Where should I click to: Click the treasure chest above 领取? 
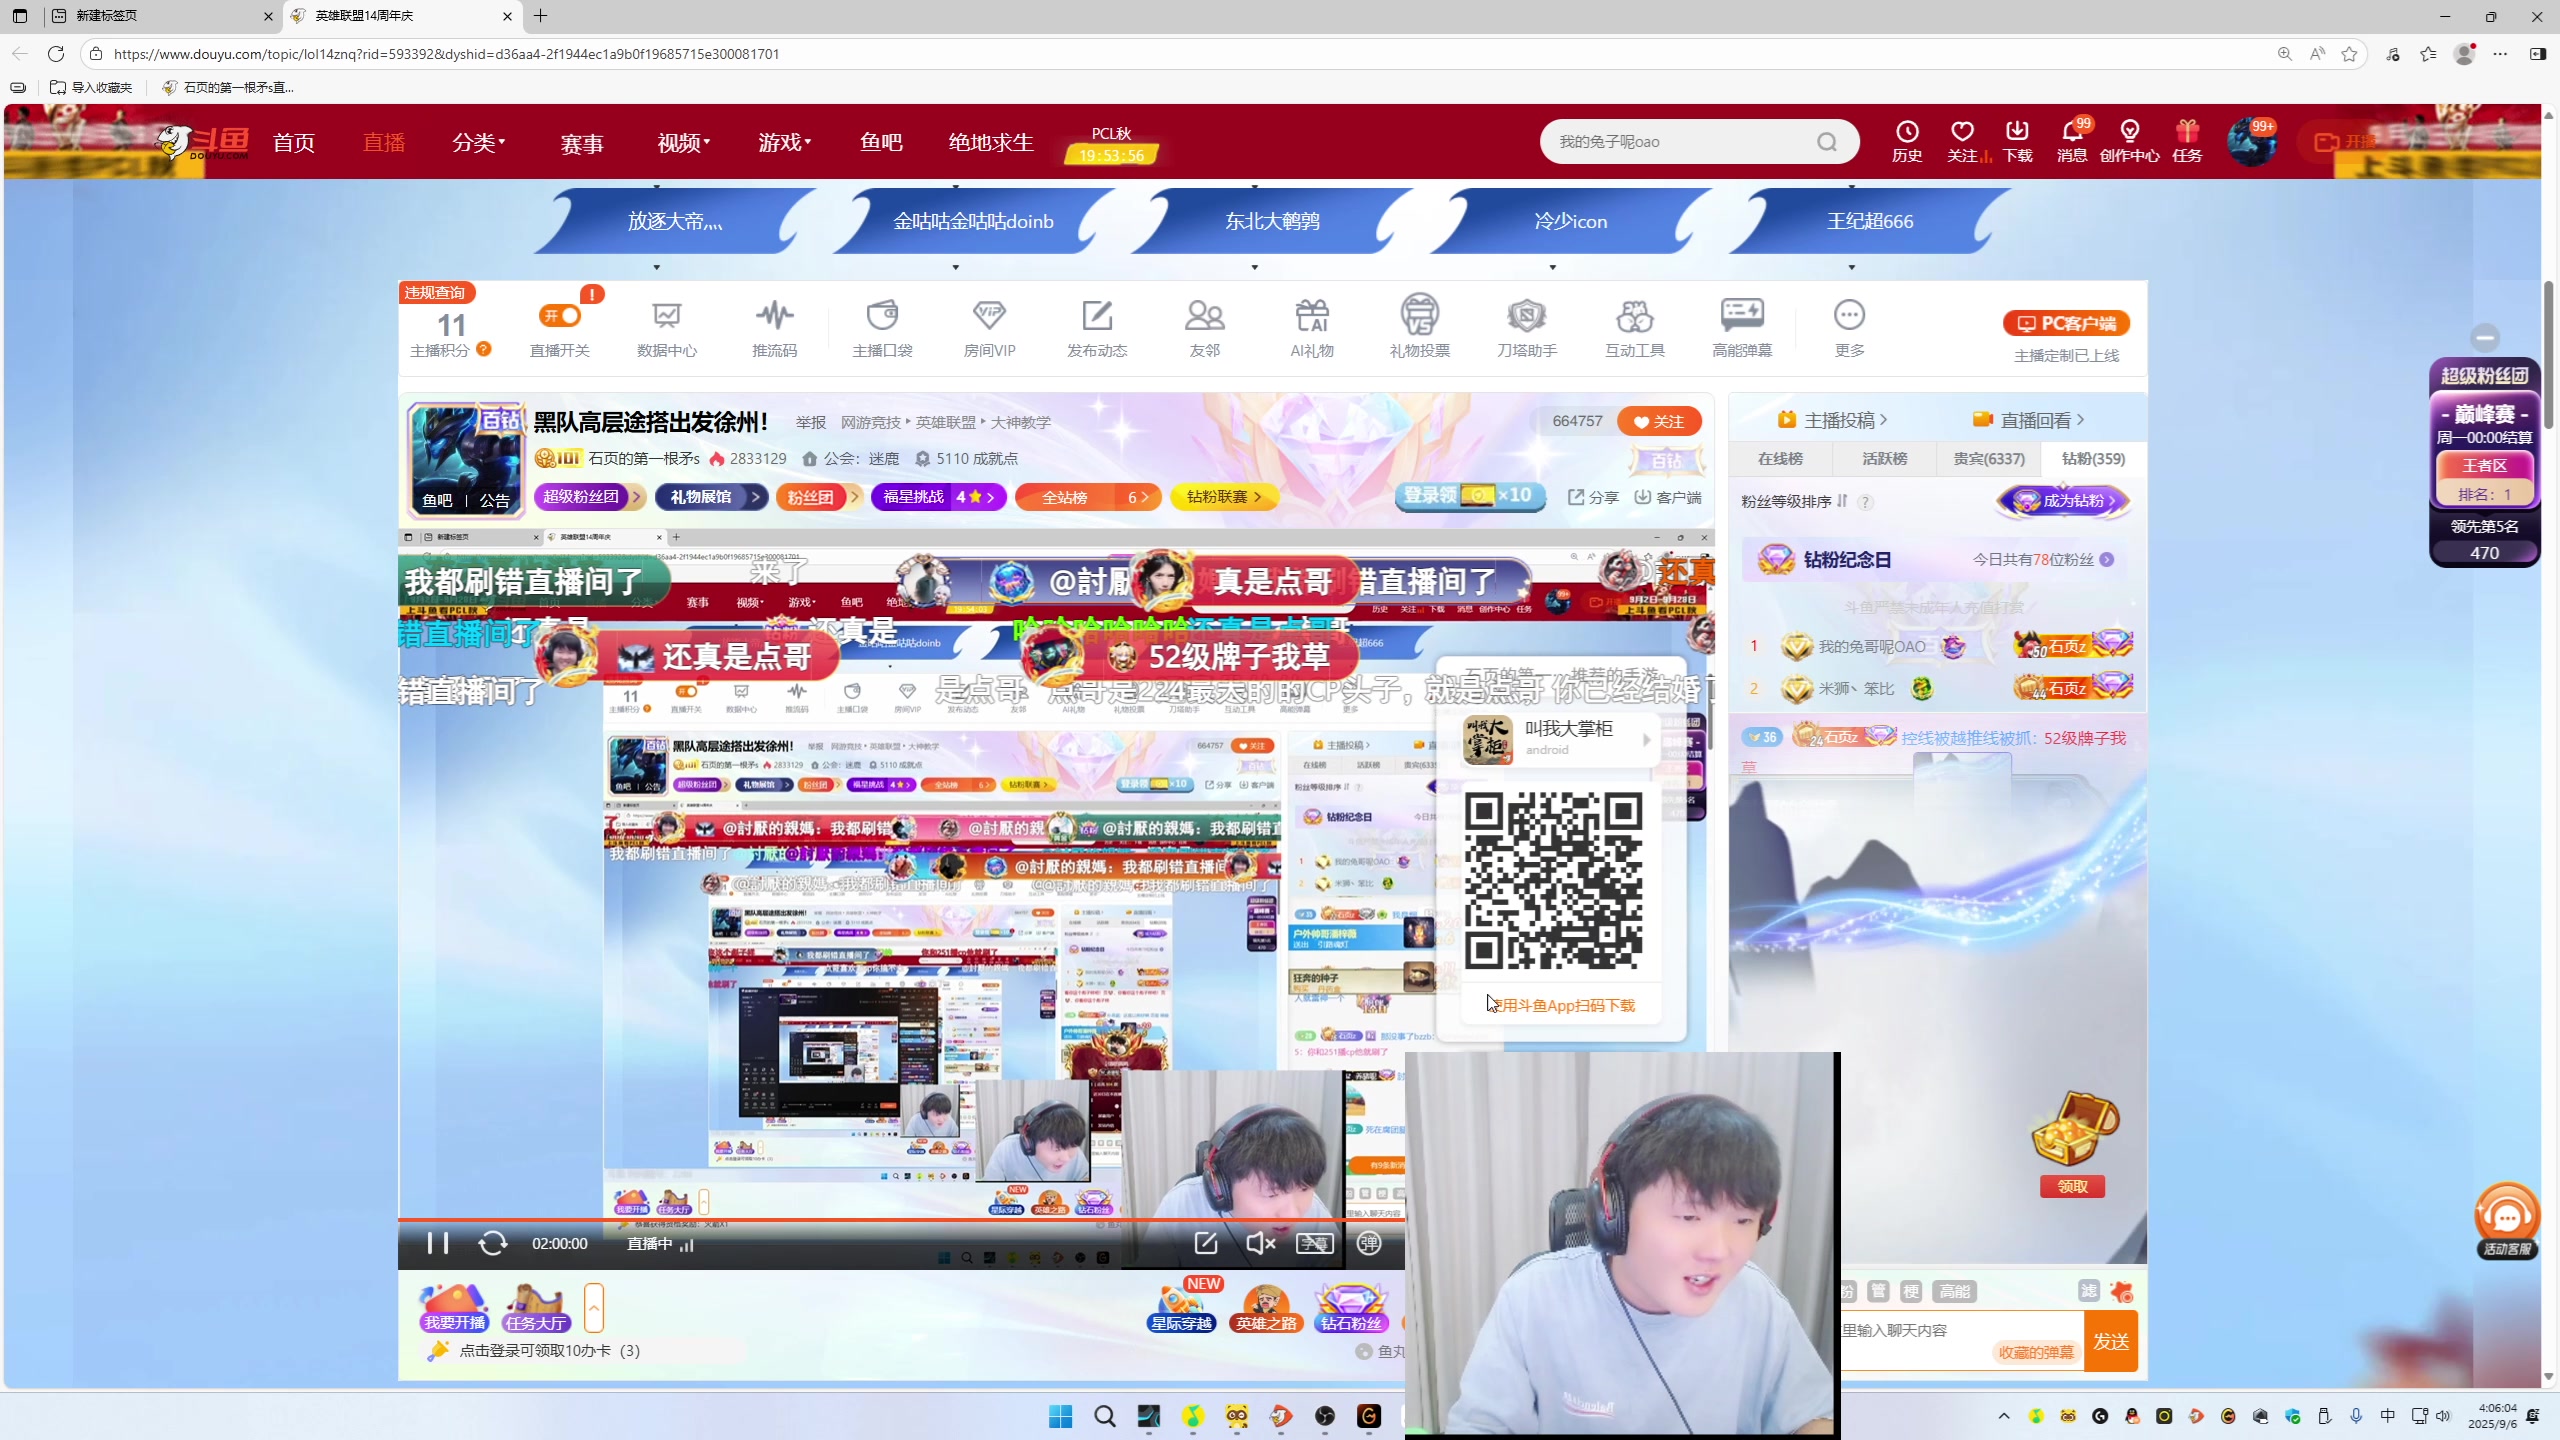[2074, 1128]
